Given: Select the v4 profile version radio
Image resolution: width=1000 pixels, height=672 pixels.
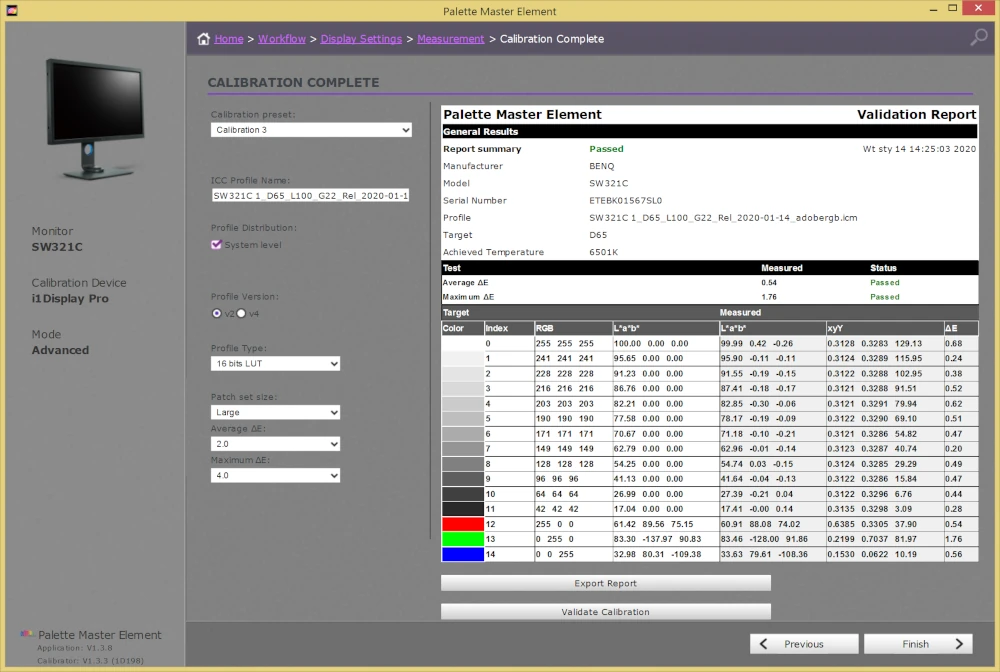Looking at the screenshot, I should click(241, 313).
